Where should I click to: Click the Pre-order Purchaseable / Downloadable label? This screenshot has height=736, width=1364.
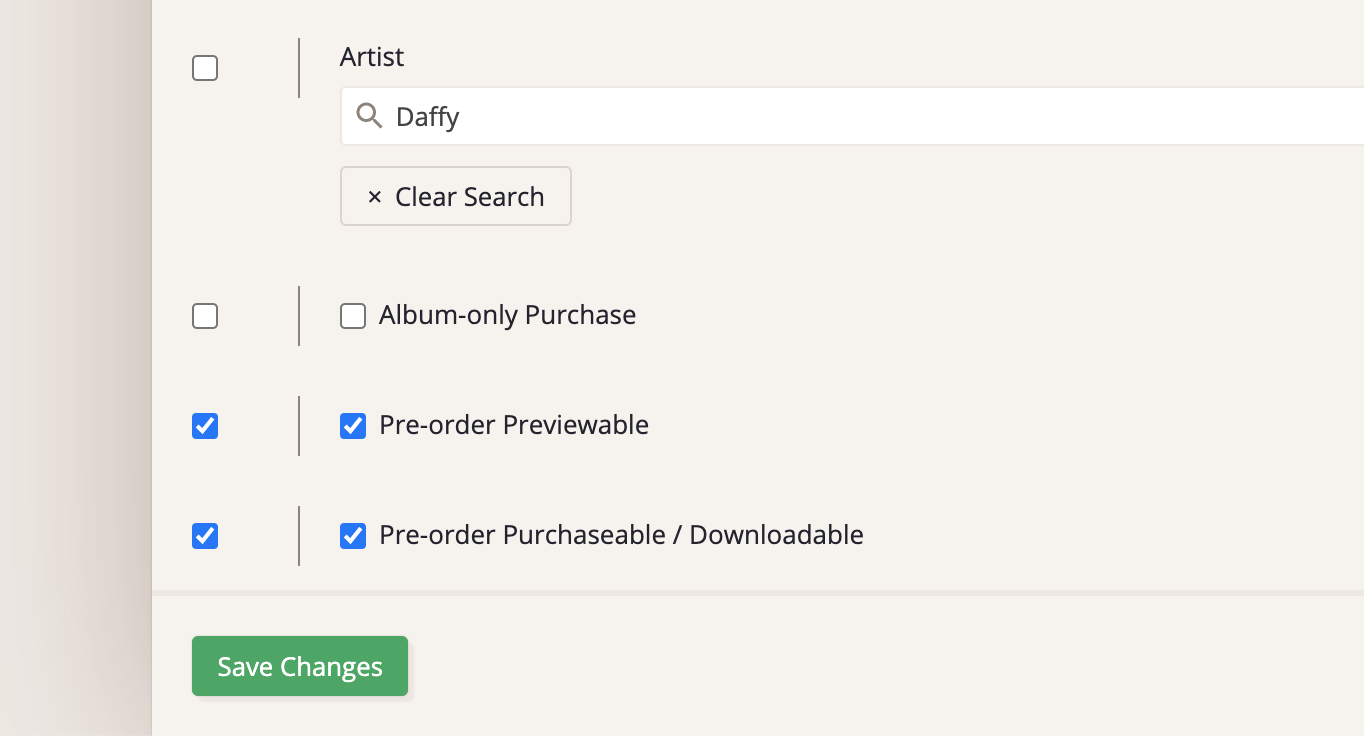(621, 536)
